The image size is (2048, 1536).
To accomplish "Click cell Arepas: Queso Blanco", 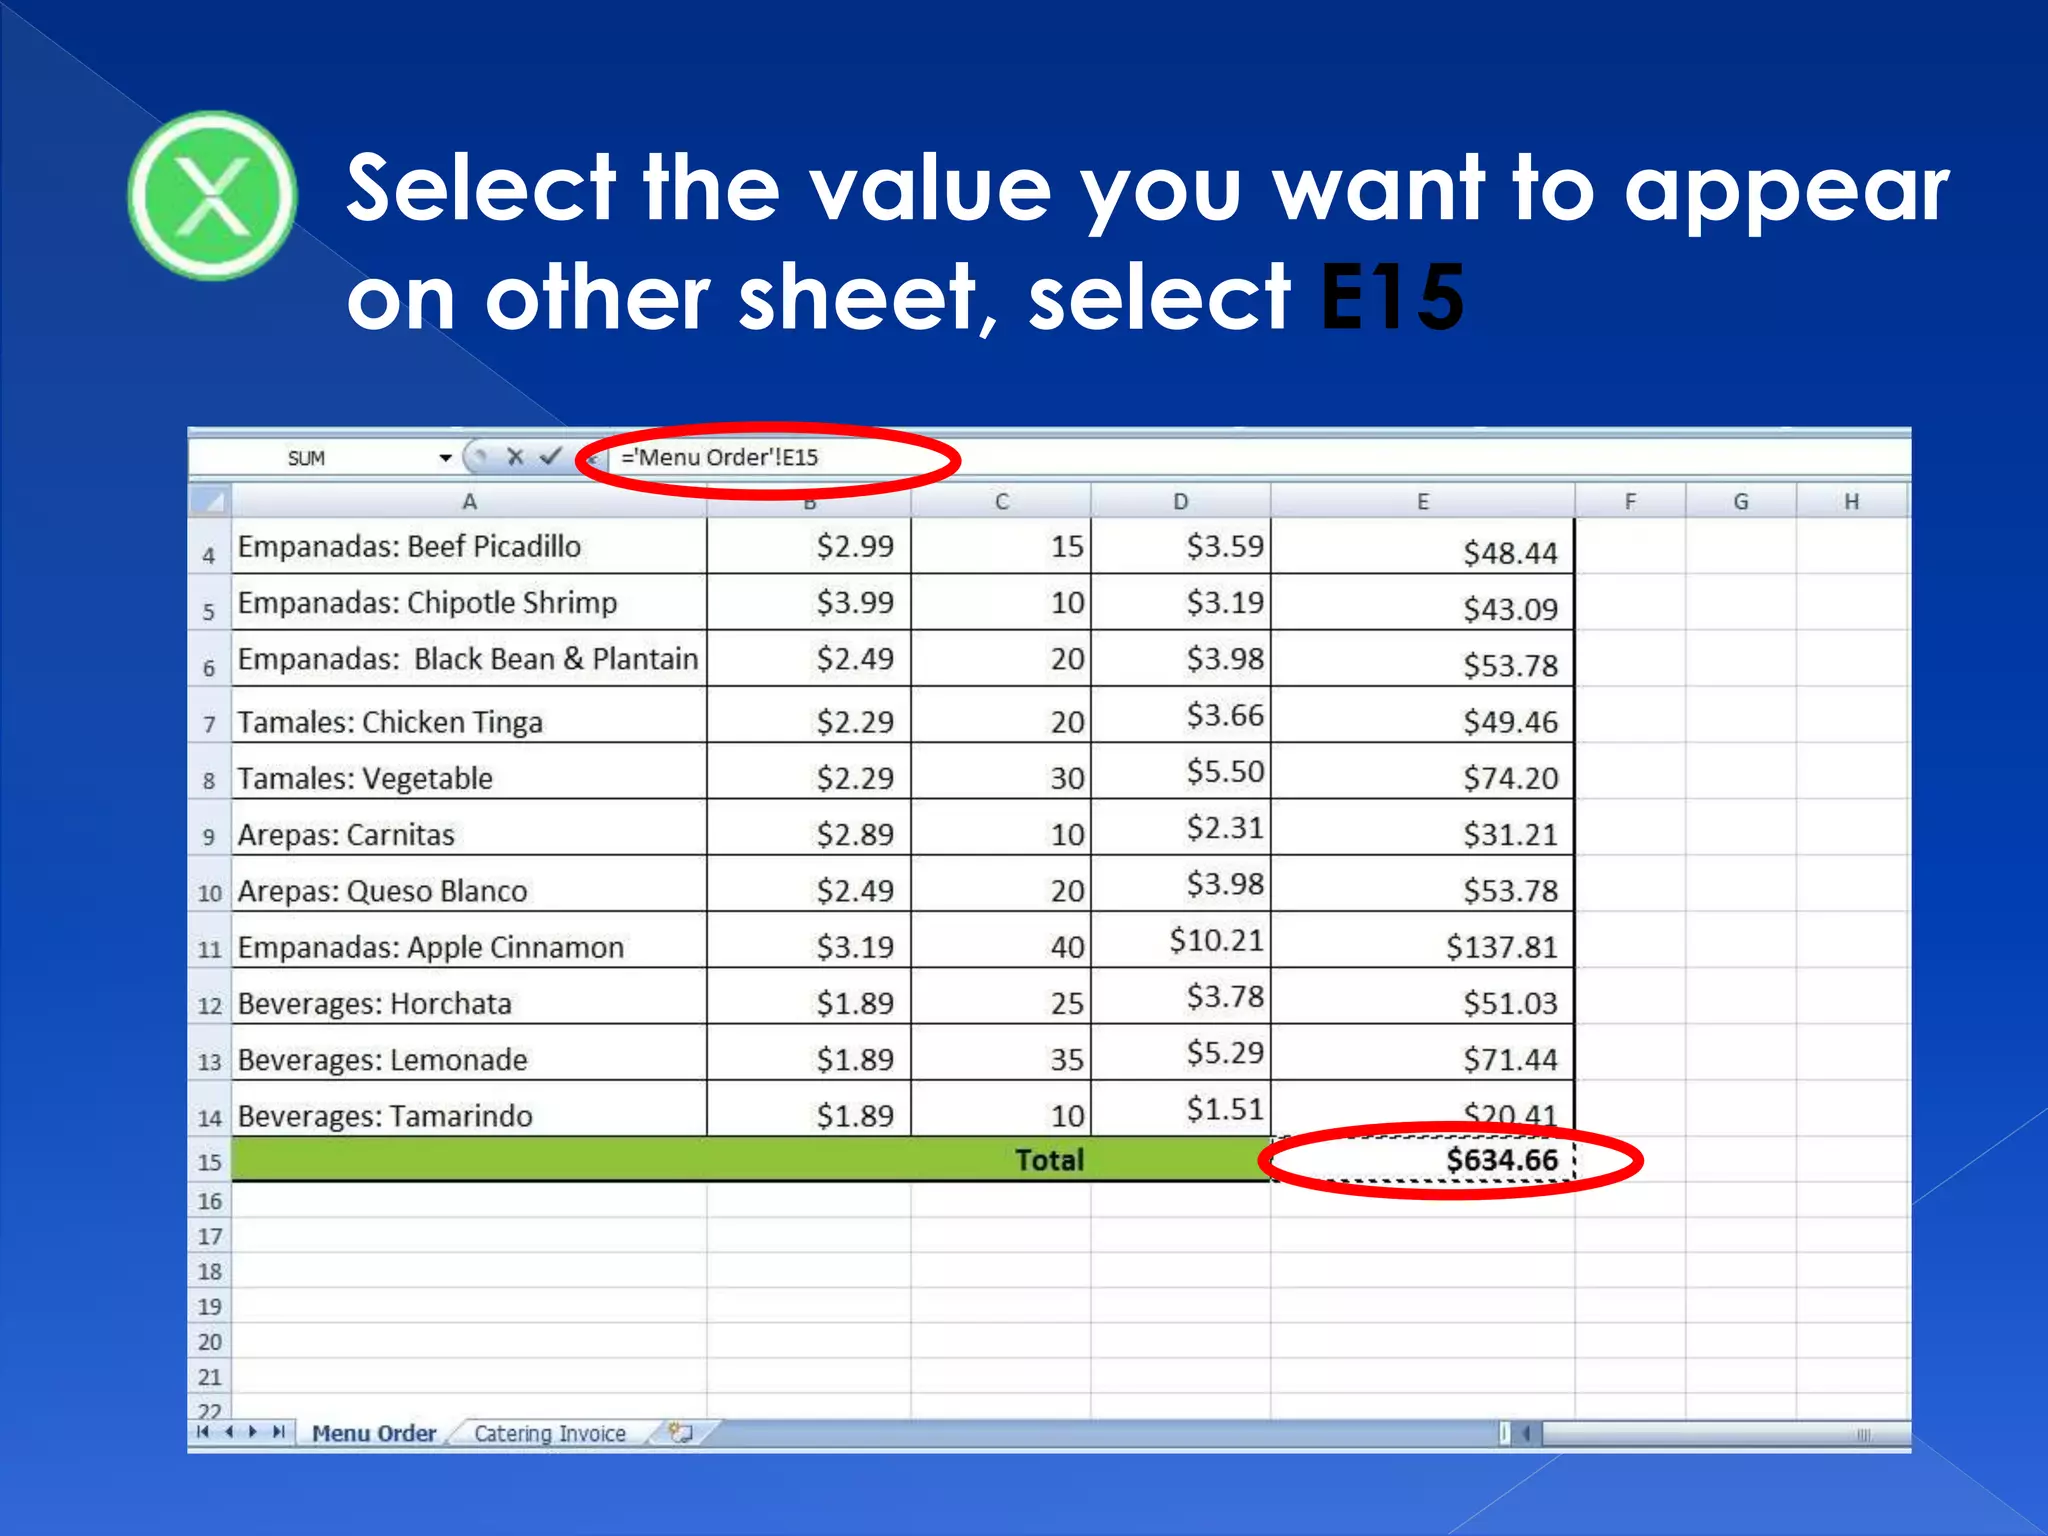I will click(x=469, y=884).
